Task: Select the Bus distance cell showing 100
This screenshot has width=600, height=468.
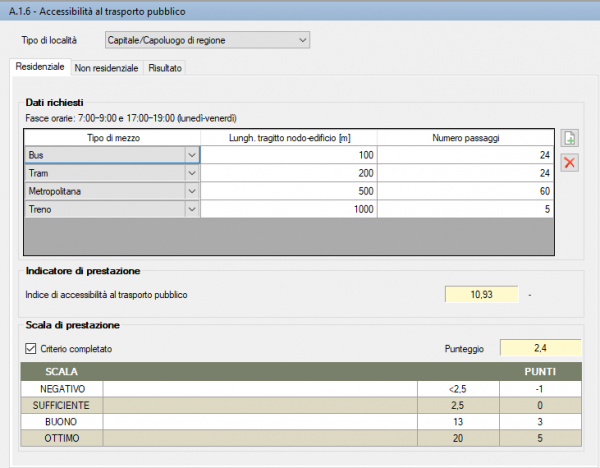Action: pyautogui.click(x=289, y=155)
